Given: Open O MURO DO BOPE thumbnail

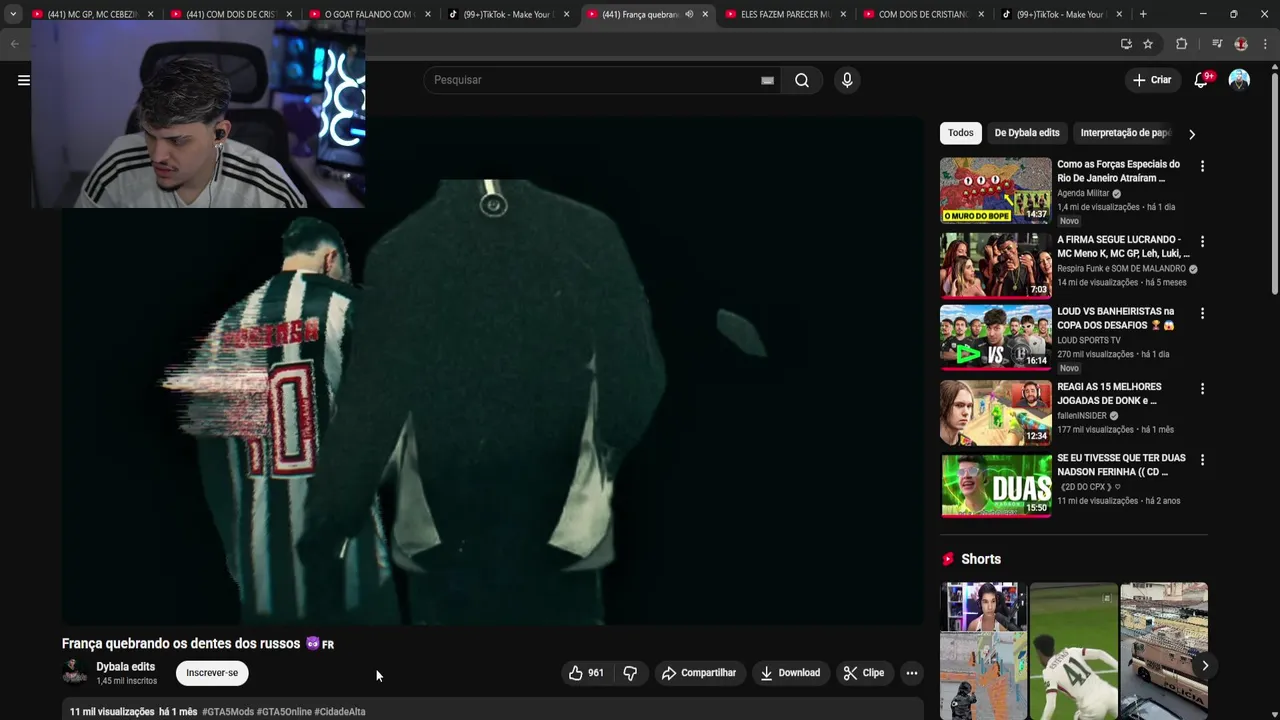Looking at the screenshot, I should pyautogui.click(x=996, y=190).
